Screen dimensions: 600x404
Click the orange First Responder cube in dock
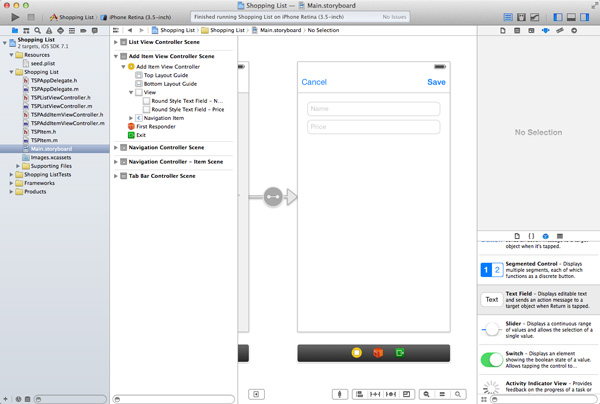(x=378, y=353)
